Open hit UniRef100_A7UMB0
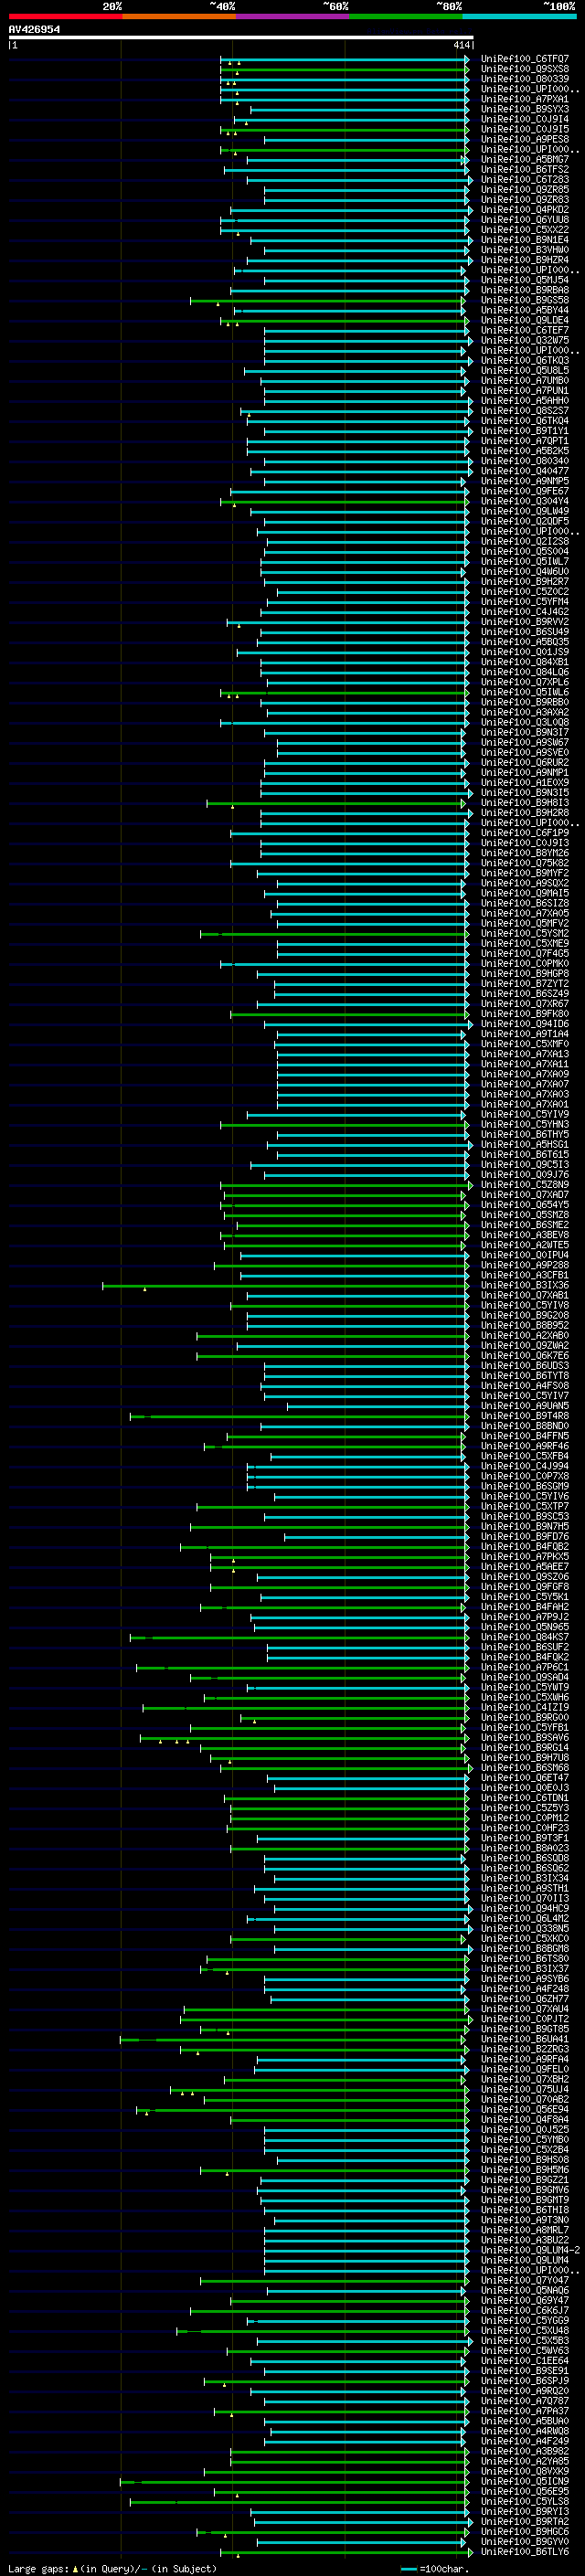Viewport: 585px width, 2576px height. [524, 380]
